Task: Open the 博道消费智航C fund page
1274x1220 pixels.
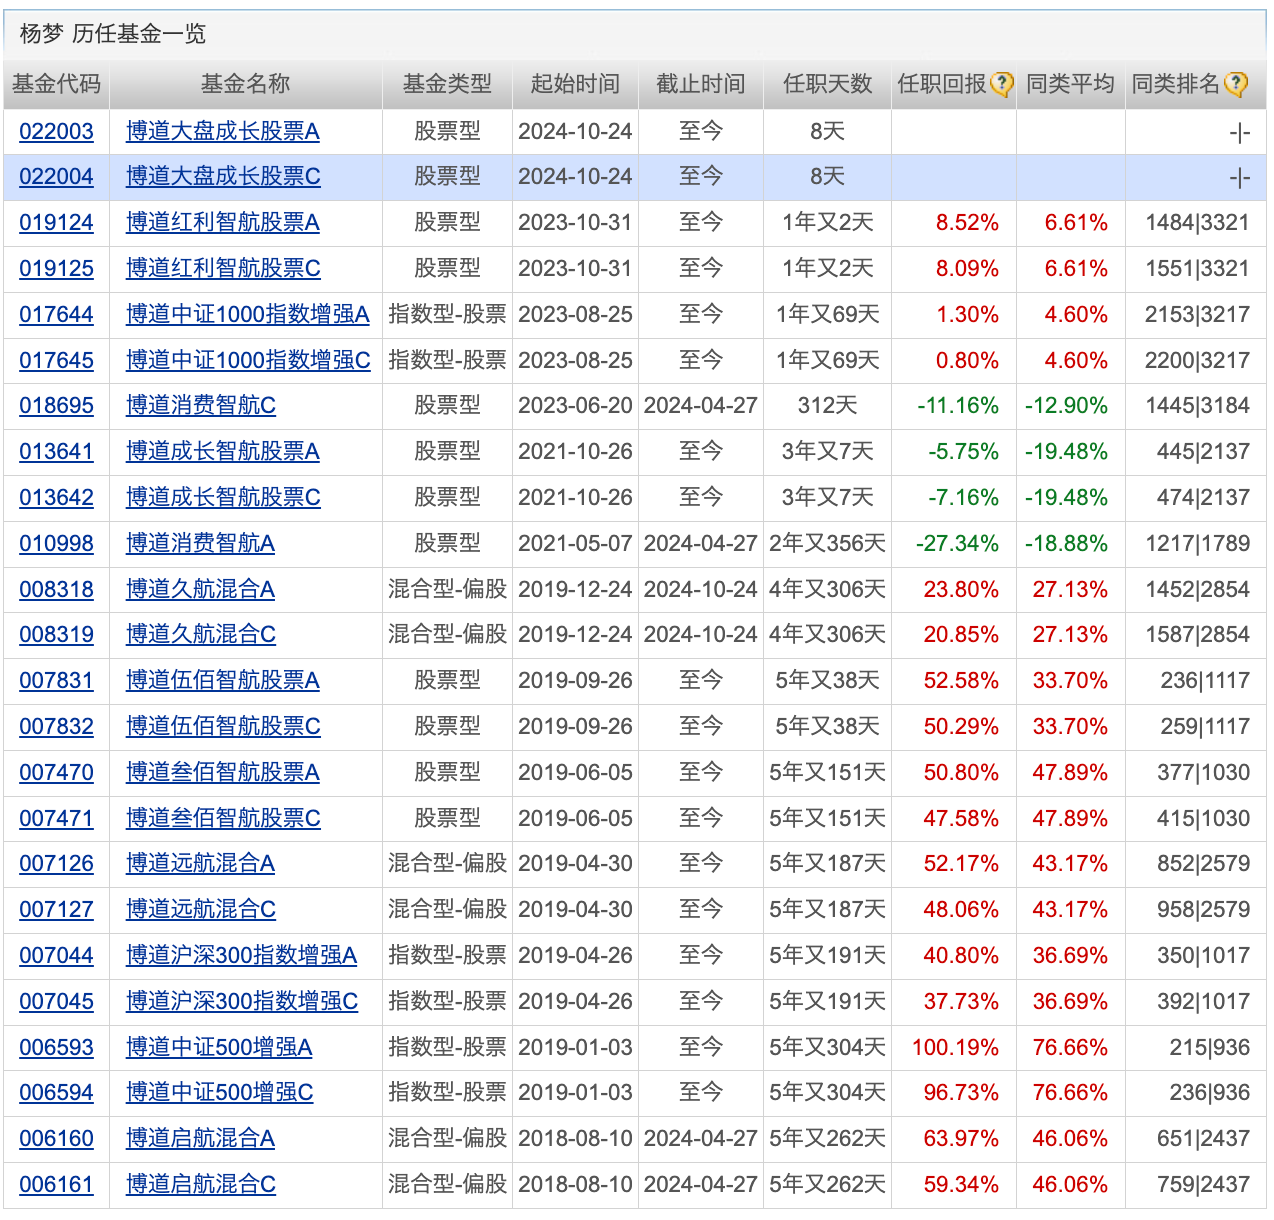Action: click(x=201, y=406)
